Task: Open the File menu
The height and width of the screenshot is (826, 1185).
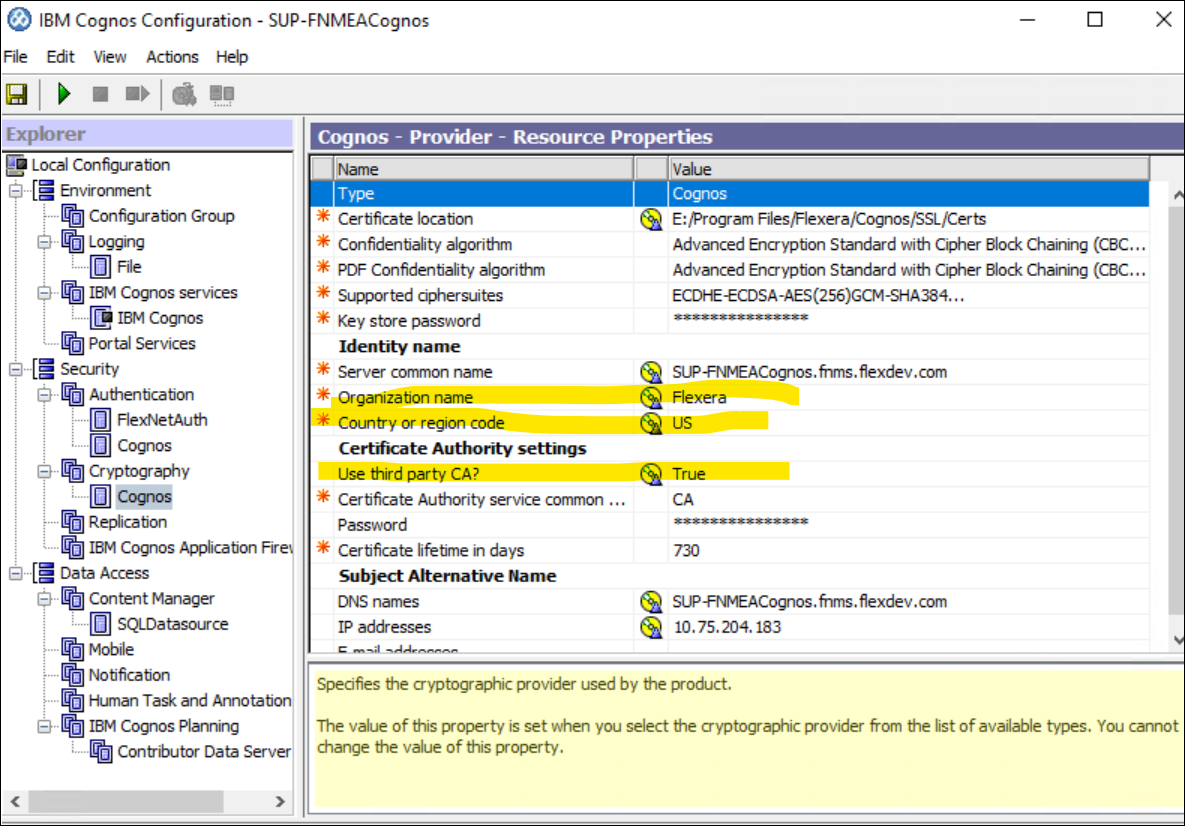Action: click(15, 57)
